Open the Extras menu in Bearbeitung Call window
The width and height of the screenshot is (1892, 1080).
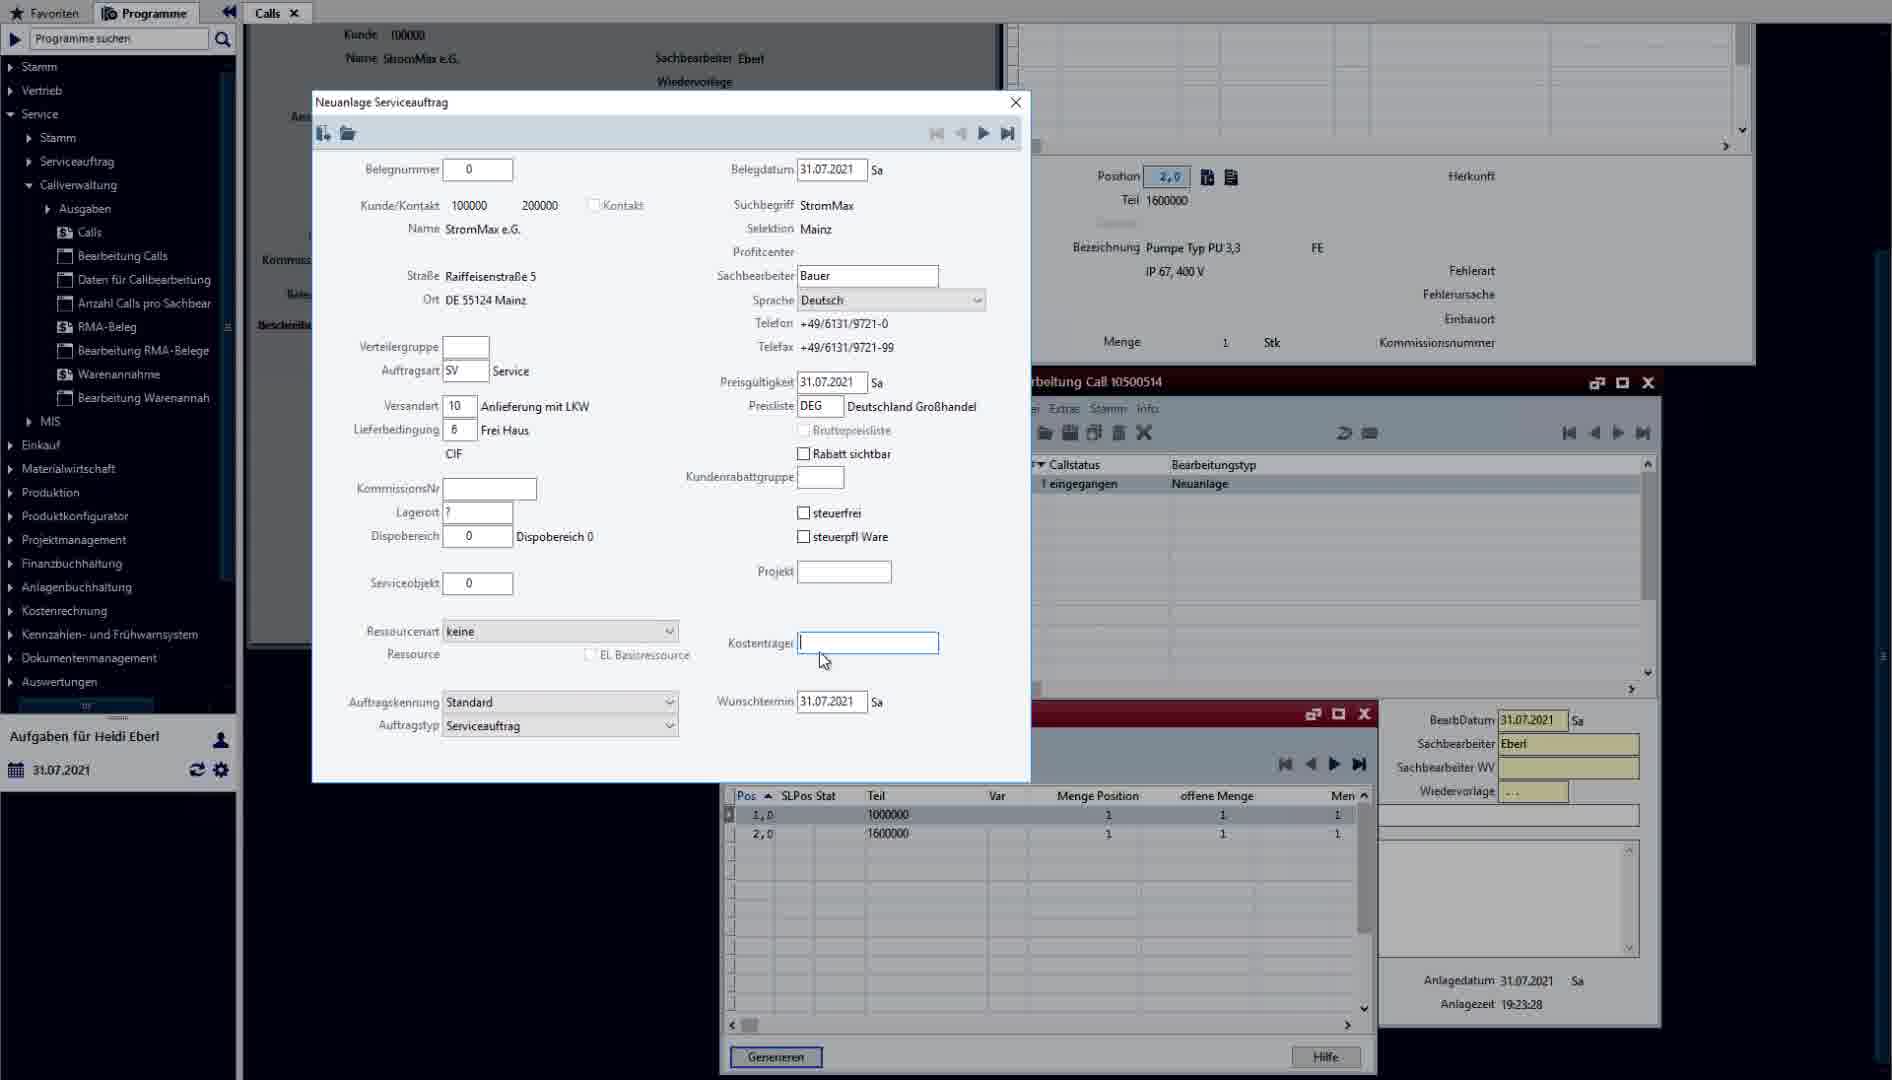pos(1064,409)
